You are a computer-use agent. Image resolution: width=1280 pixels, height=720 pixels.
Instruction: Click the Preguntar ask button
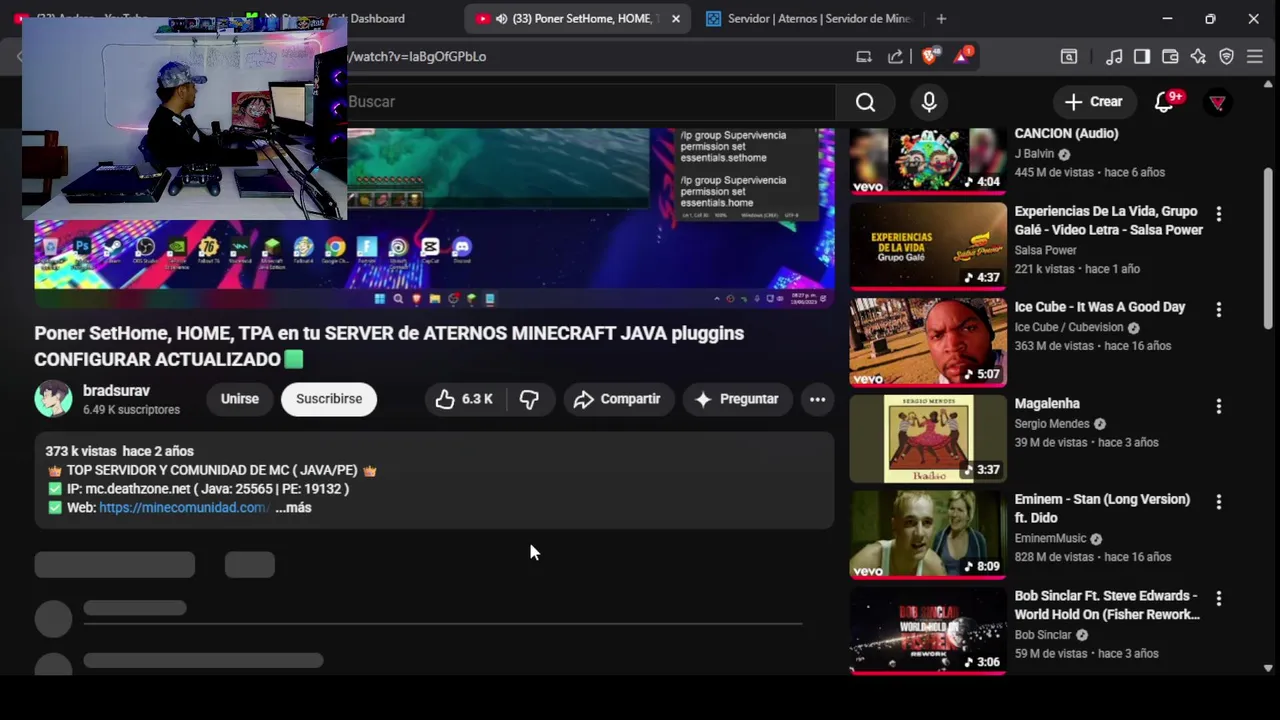[x=737, y=399]
